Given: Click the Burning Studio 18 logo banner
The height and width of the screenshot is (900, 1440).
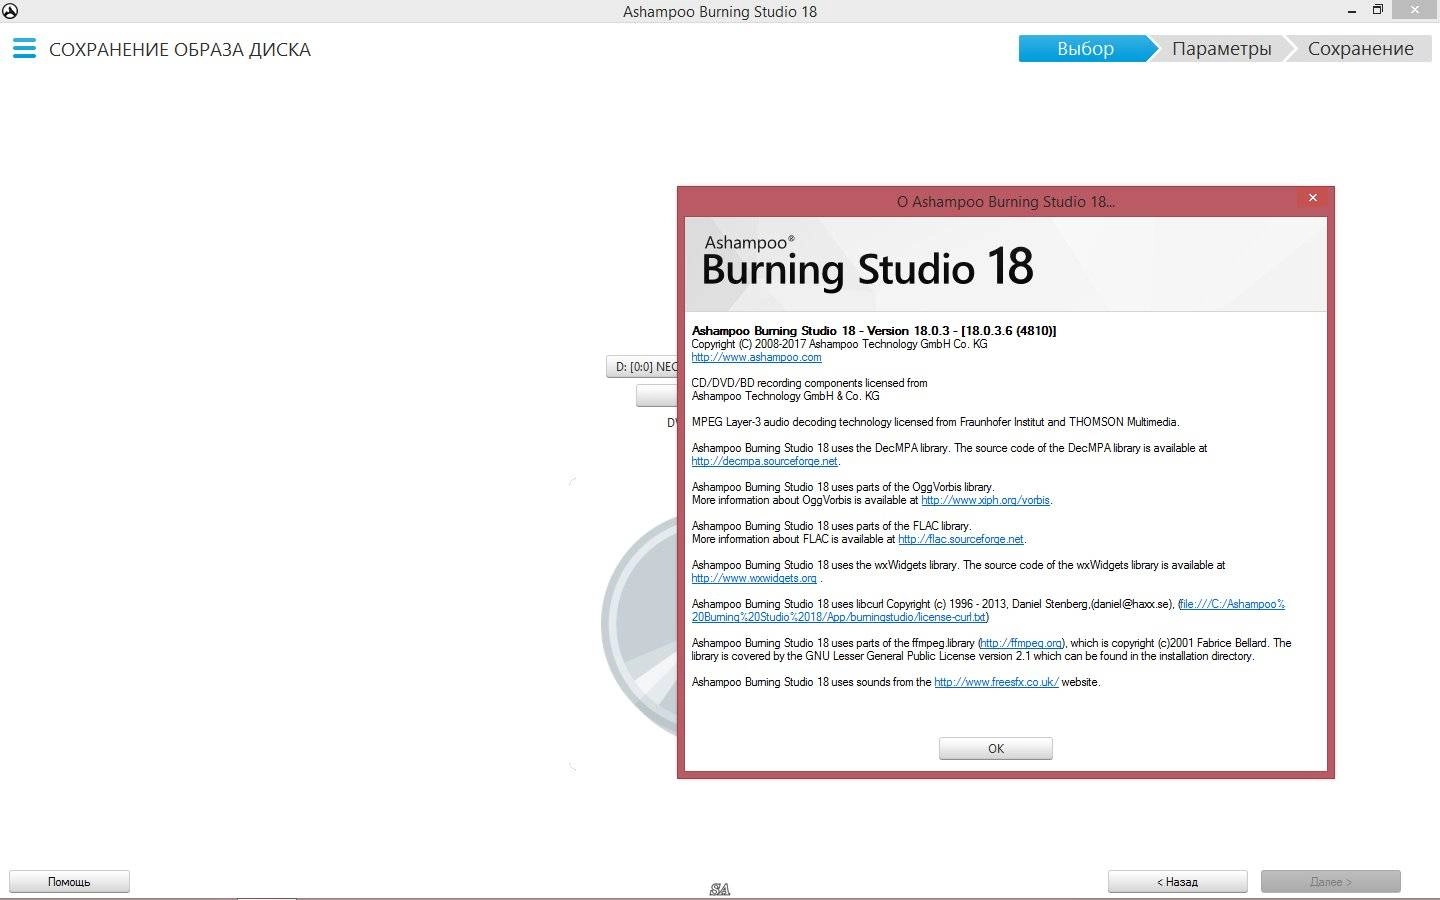Looking at the screenshot, I should 1005,265.
